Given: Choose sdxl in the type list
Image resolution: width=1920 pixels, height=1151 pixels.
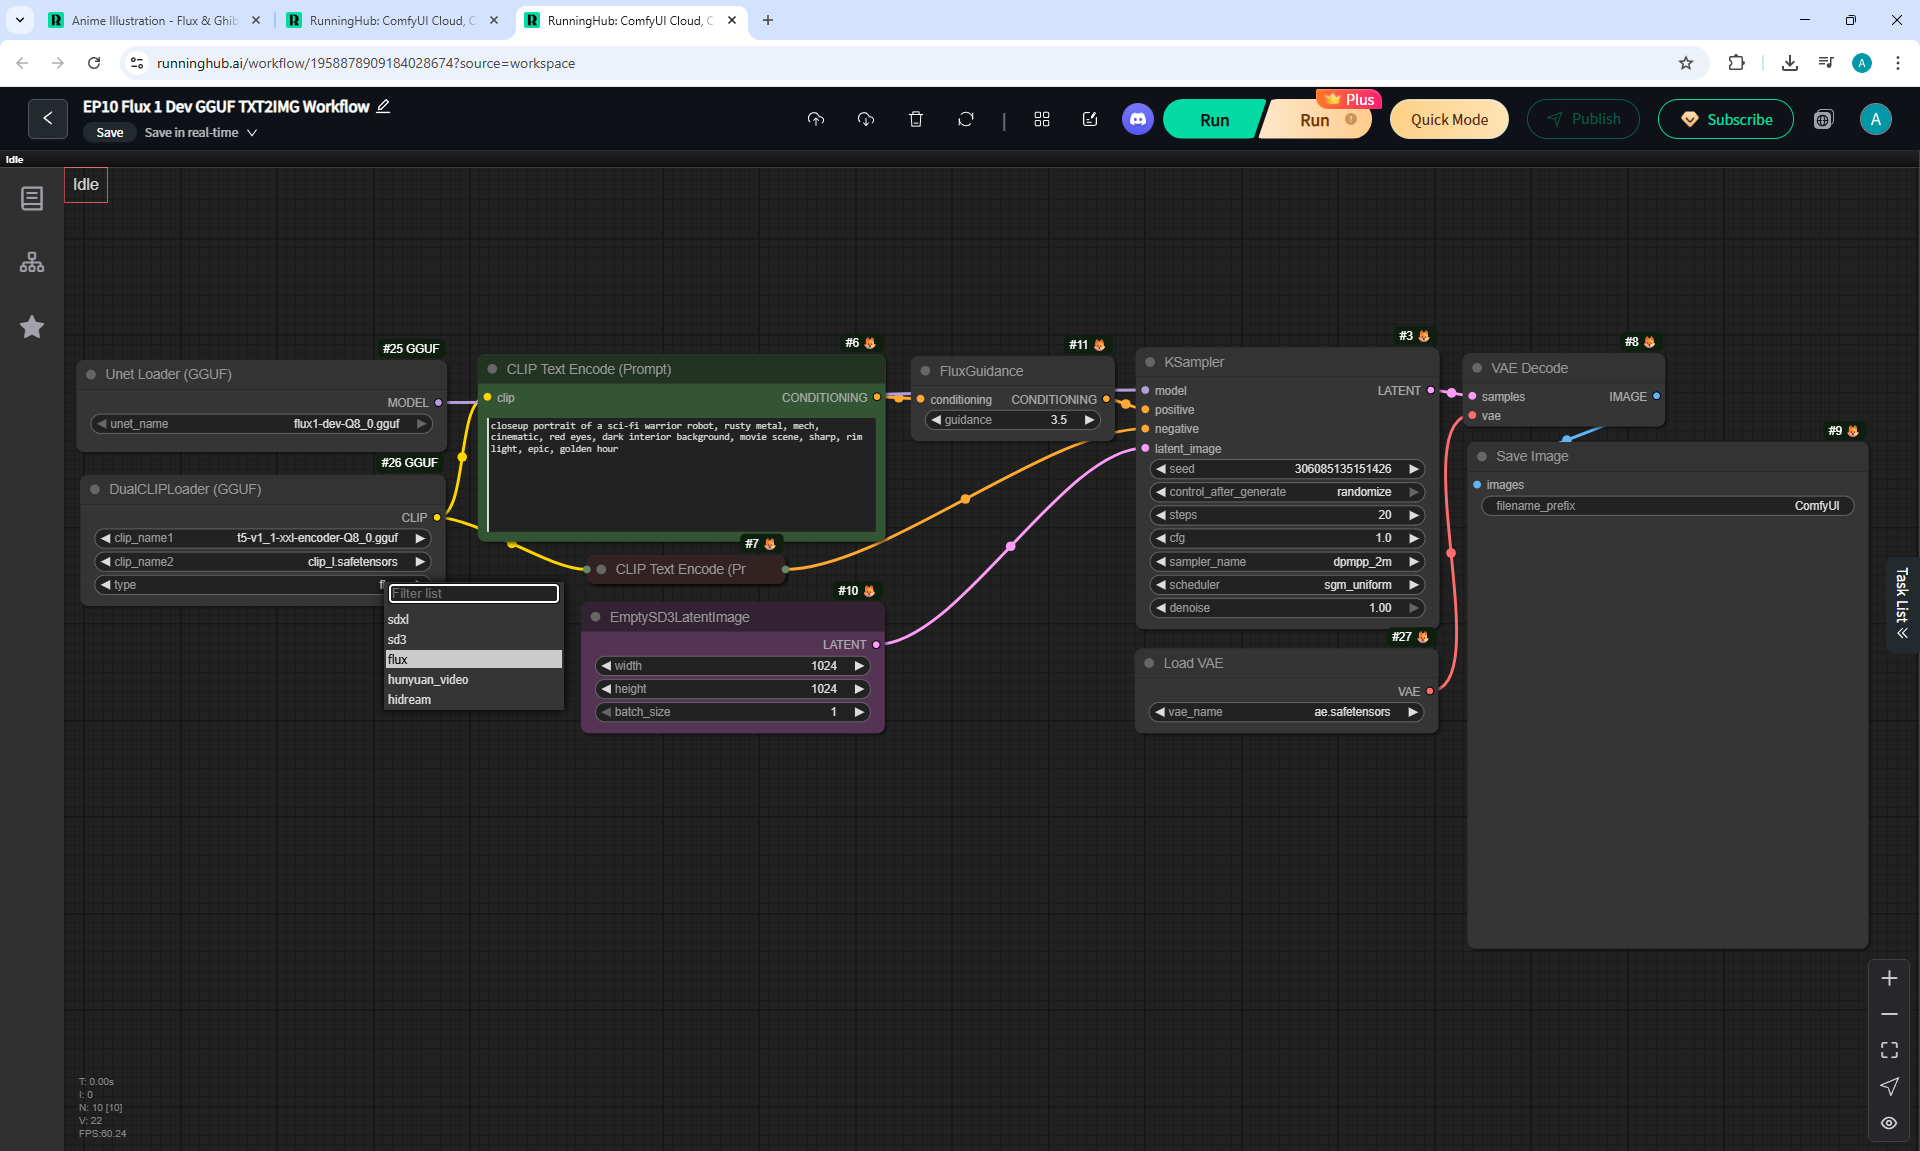Looking at the screenshot, I should click(398, 620).
